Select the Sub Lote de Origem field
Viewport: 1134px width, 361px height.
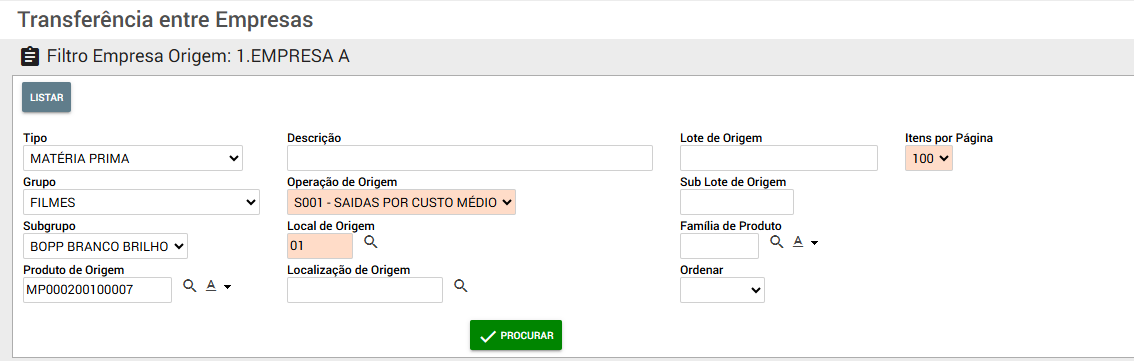737,202
